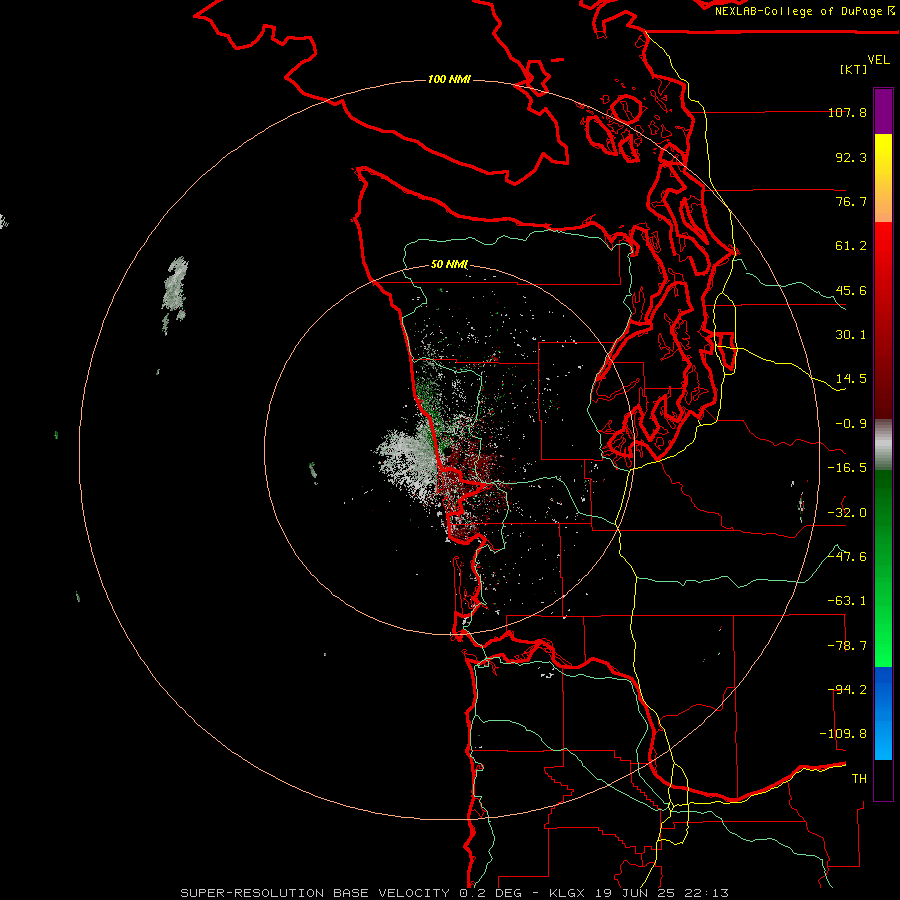This screenshot has height=900, width=900.
Task: Click the gray near-zero color bar segment
Action: [x=883, y=445]
